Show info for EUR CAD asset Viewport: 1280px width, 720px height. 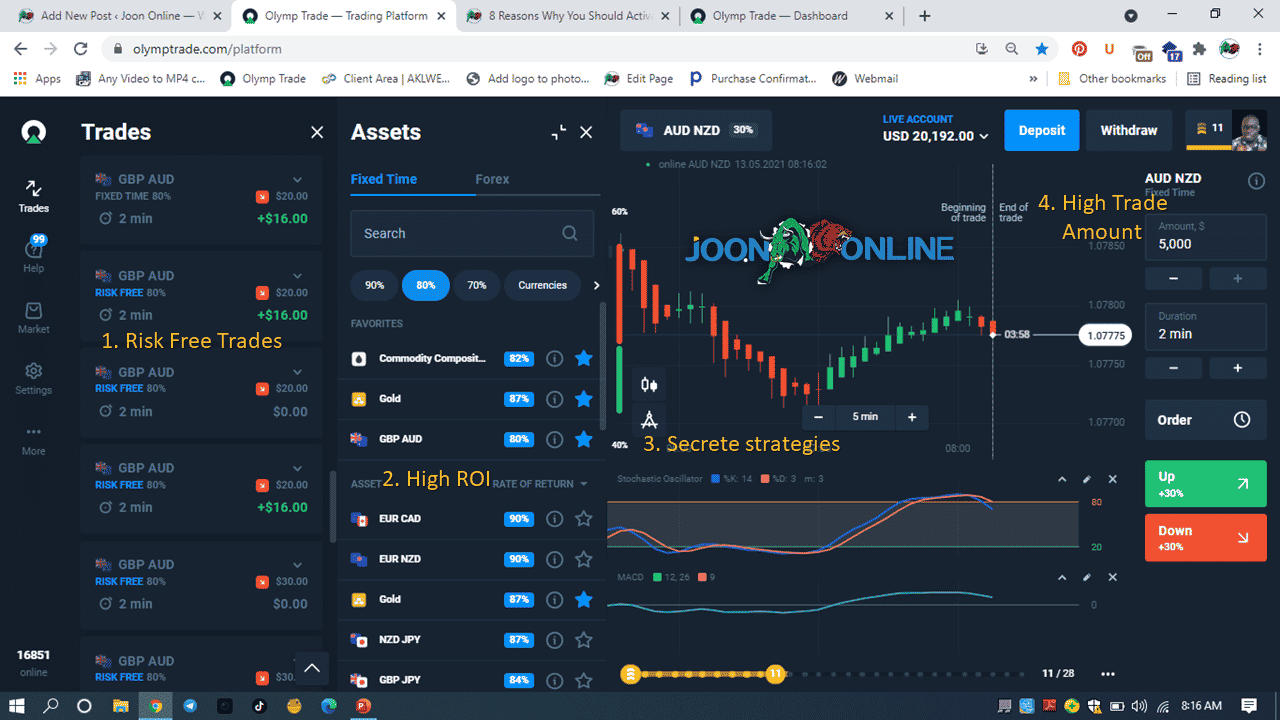[x=554, y=519]
